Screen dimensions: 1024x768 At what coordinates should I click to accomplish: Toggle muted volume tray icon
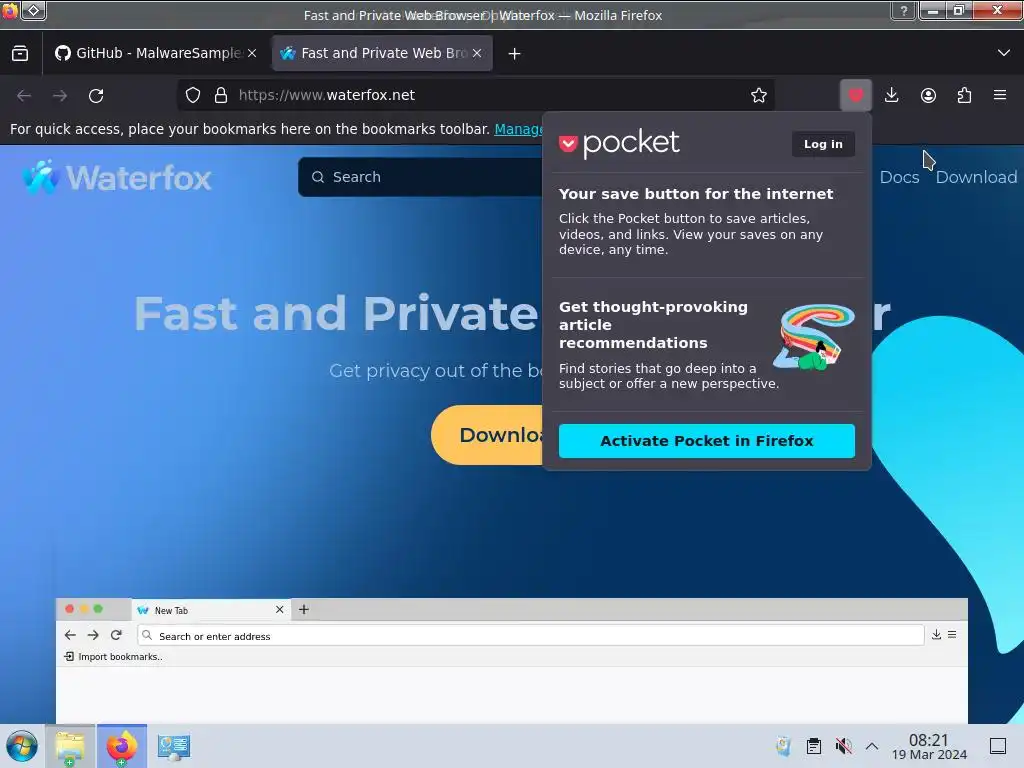coord(844,746)
